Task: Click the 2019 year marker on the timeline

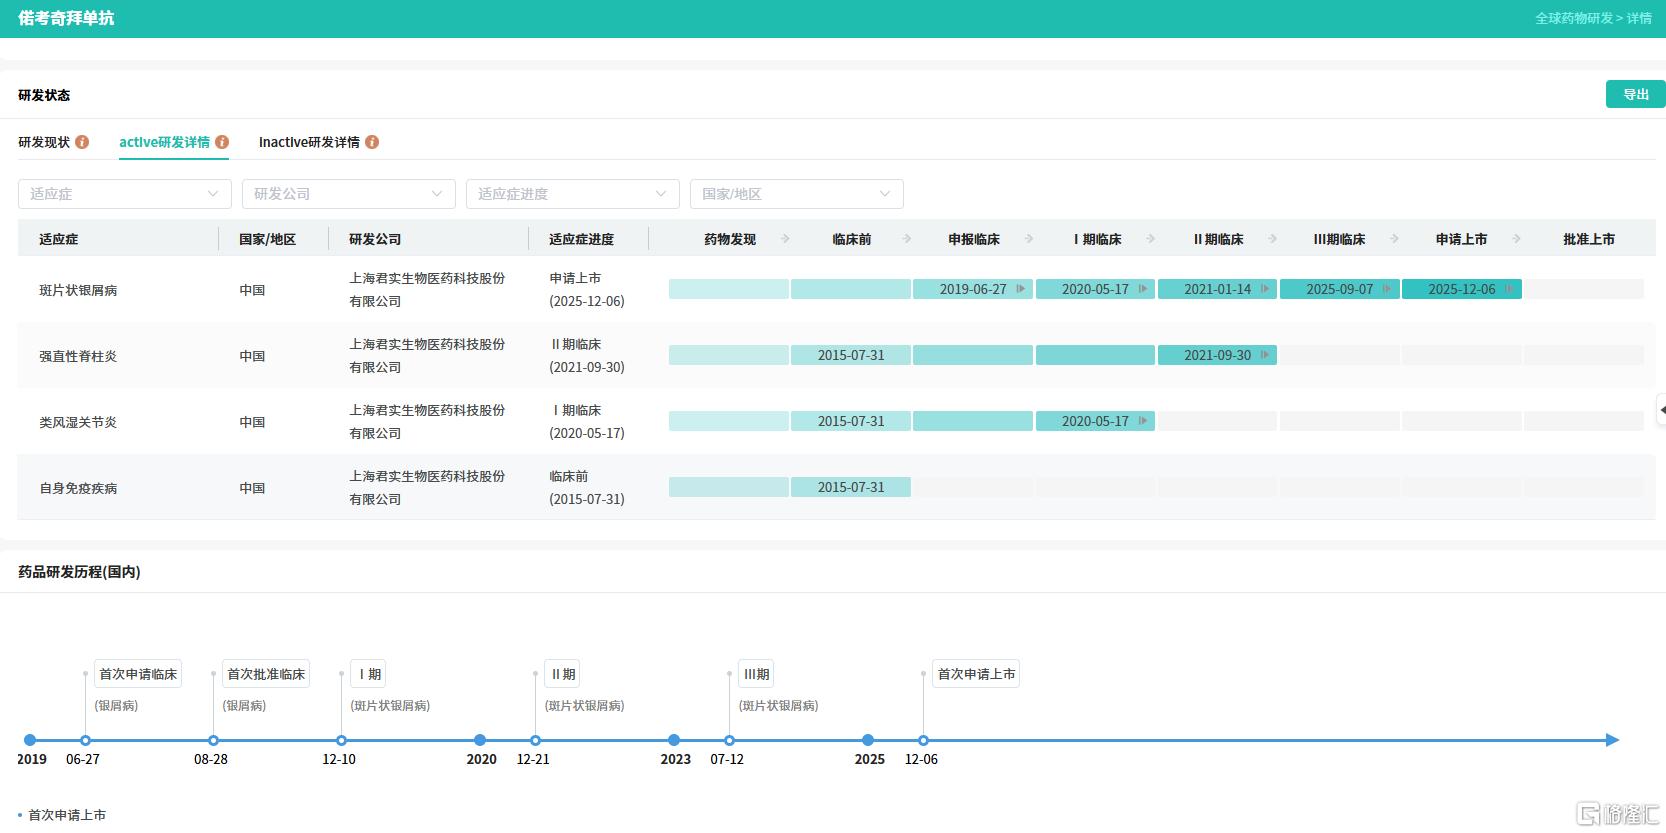Action: 30,740
